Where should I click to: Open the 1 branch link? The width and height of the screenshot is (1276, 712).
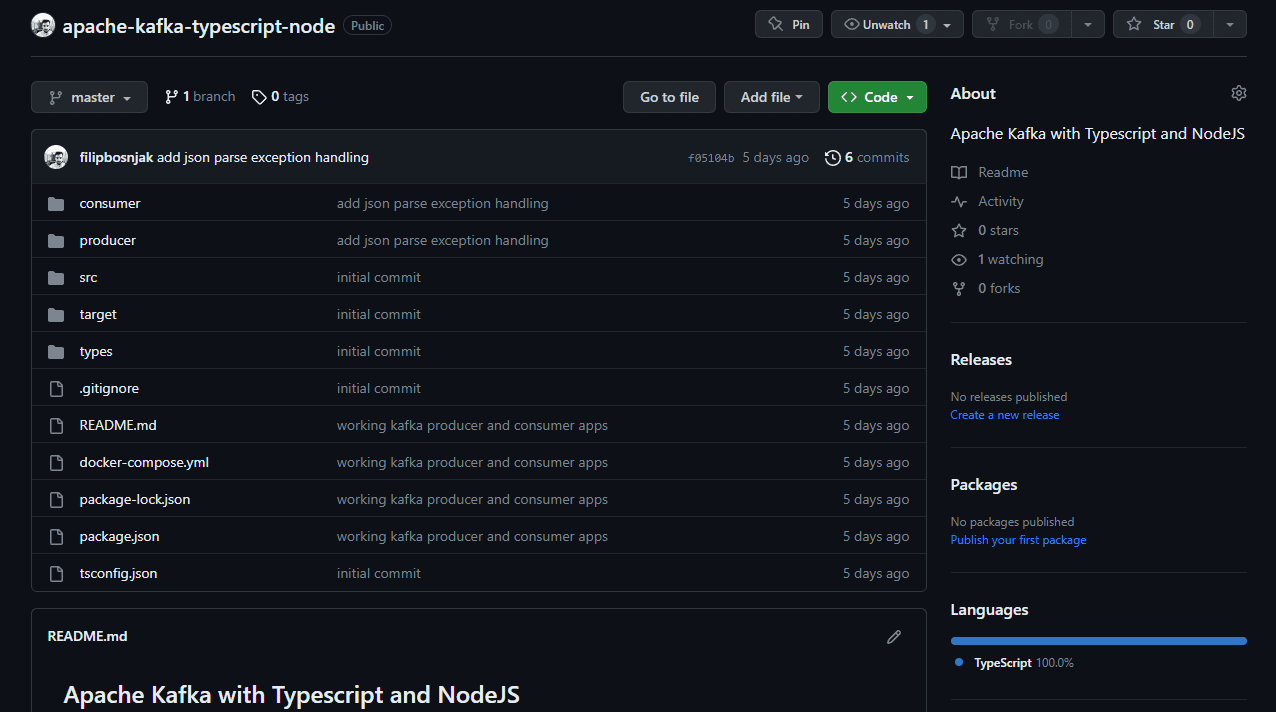pyautogui.click(x=200, y=97)
